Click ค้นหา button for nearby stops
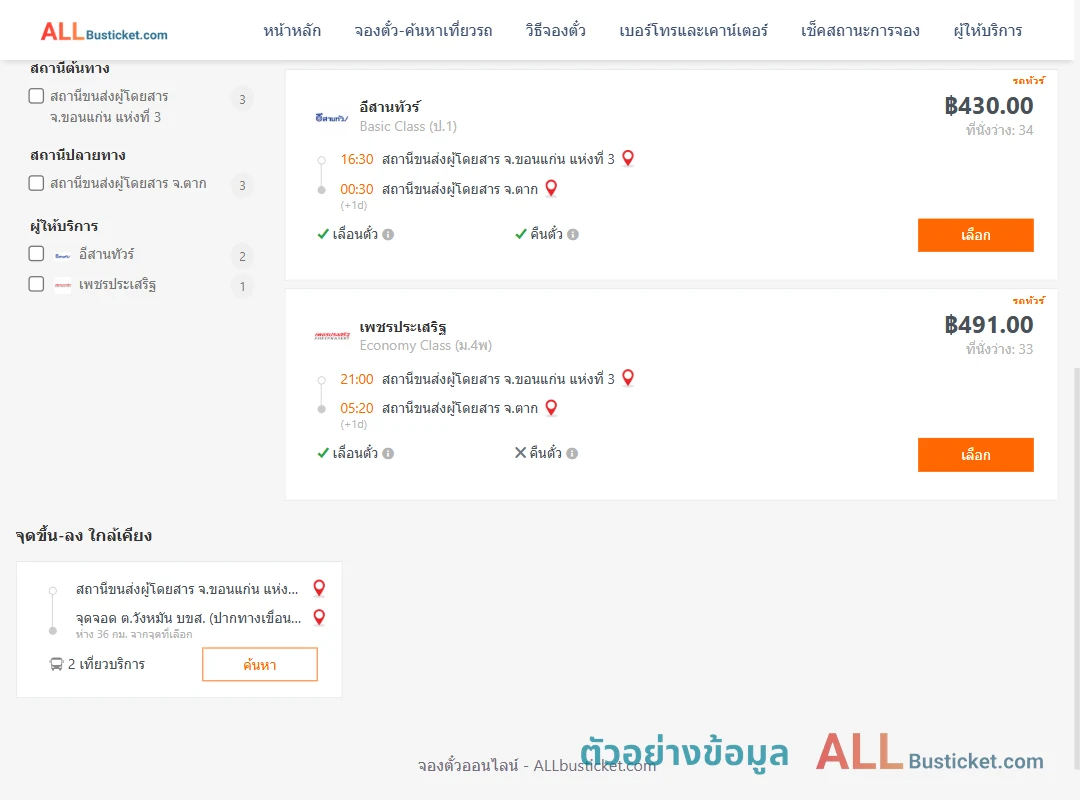 [x=260, y=664]
